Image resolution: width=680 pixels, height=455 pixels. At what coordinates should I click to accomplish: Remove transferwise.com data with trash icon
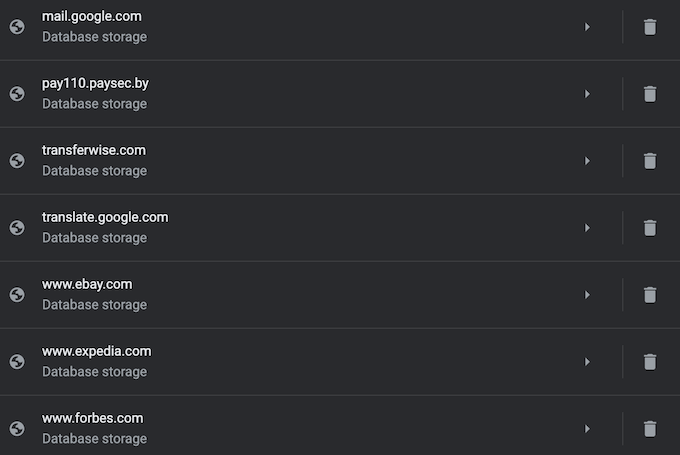pos(650,161)
